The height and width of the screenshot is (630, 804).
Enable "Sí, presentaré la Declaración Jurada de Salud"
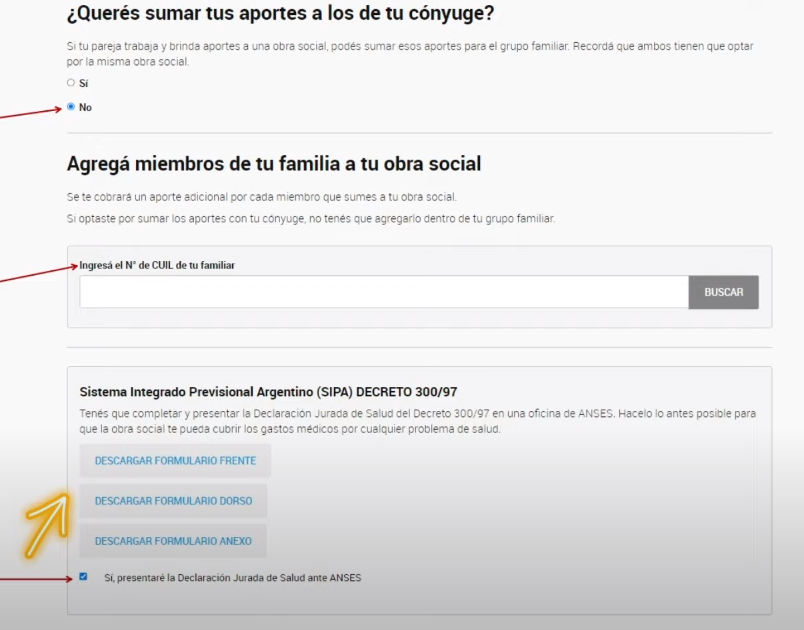(x=84, y=577)
